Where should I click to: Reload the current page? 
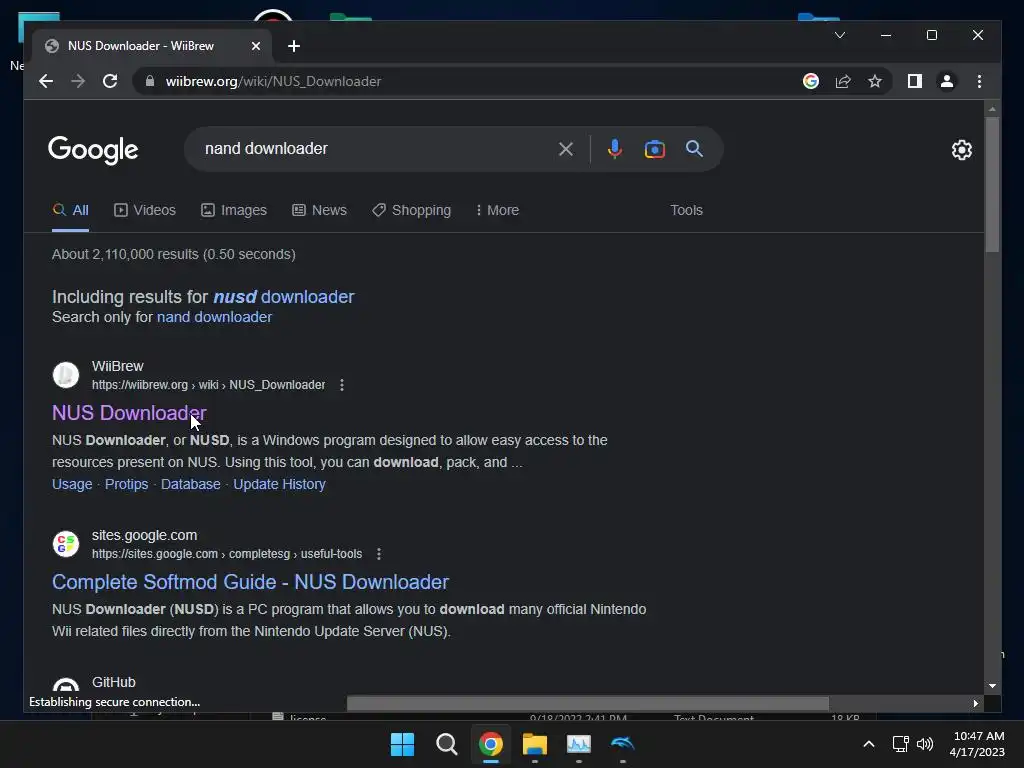(110, 81)
